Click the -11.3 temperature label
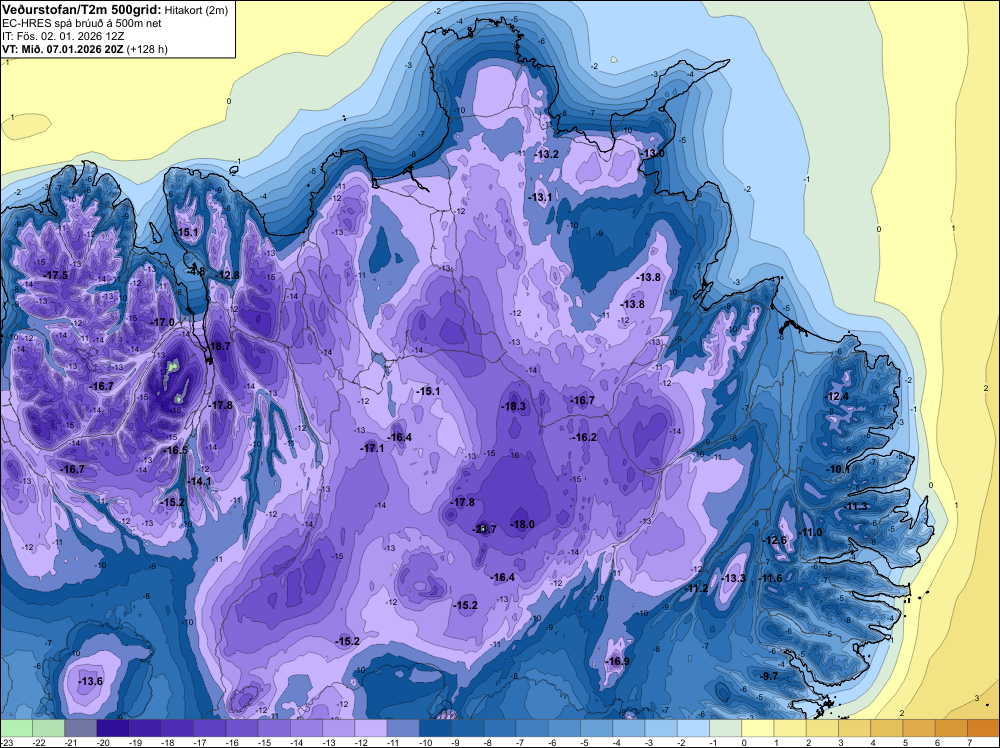1000x748 pixels. pos(856,506)
